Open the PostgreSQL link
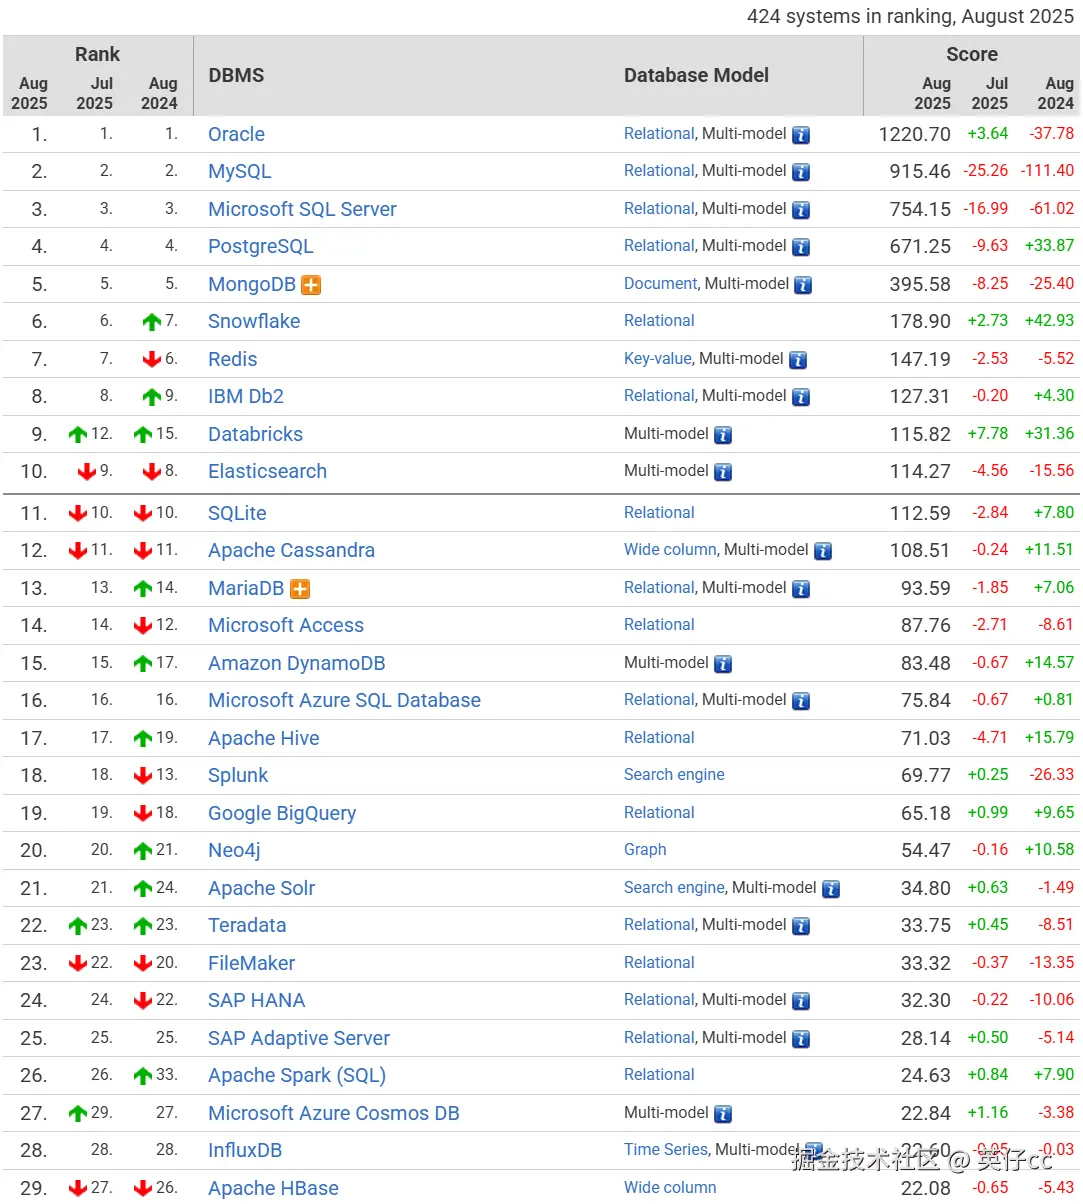 (x=260, y=246)
